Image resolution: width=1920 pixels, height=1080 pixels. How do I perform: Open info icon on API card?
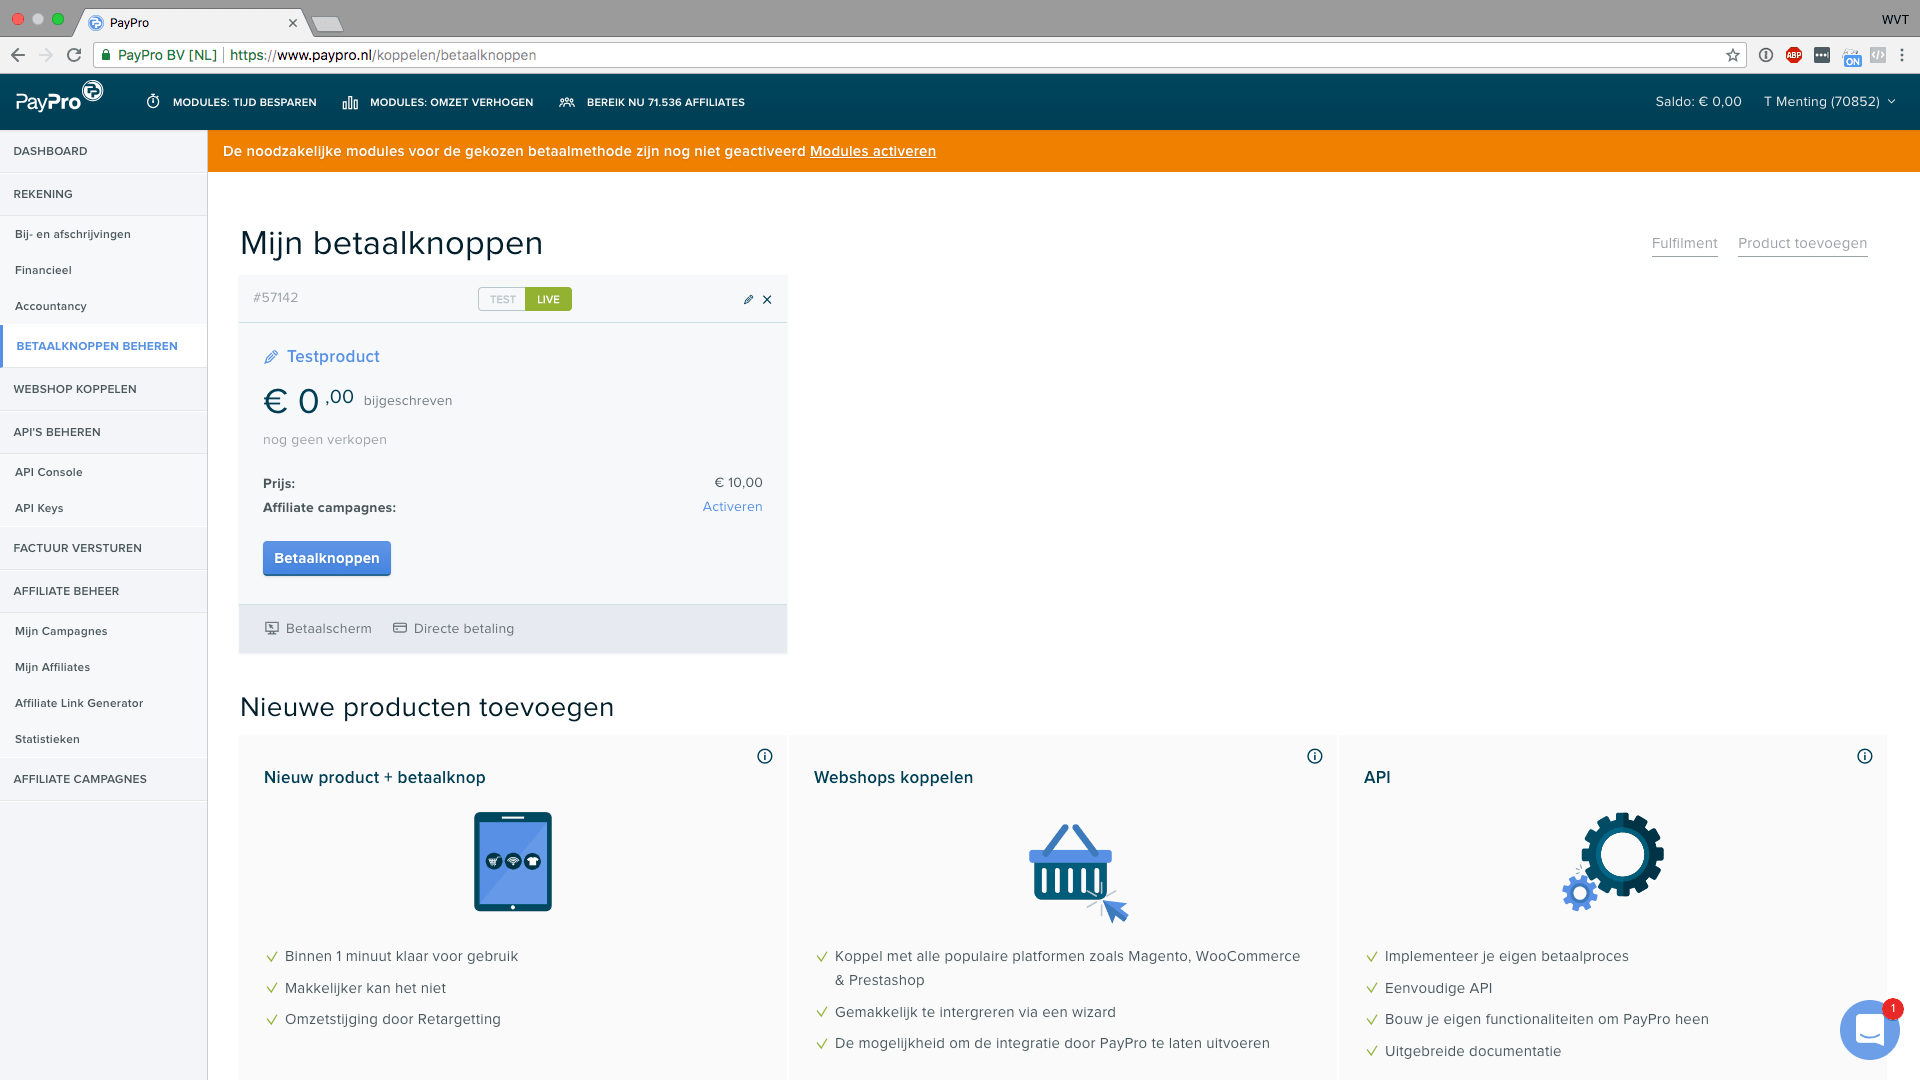click(x=1865, y=756)
